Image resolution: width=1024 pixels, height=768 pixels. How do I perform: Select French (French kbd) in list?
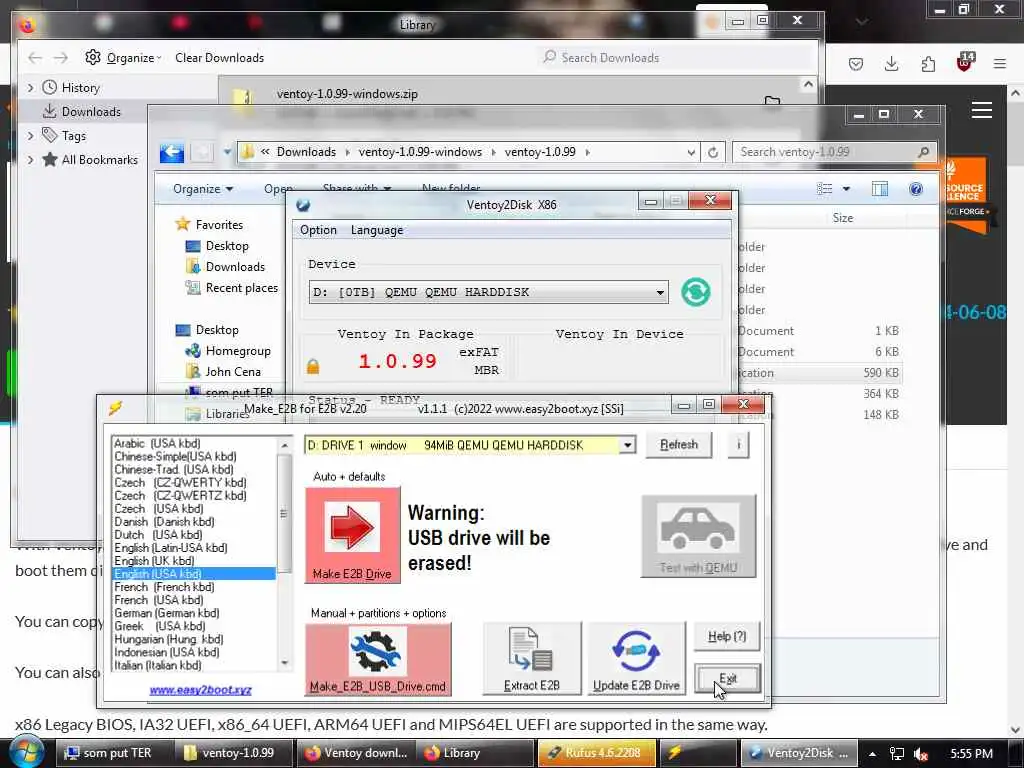pyautogui.click(x=165, y=586)
